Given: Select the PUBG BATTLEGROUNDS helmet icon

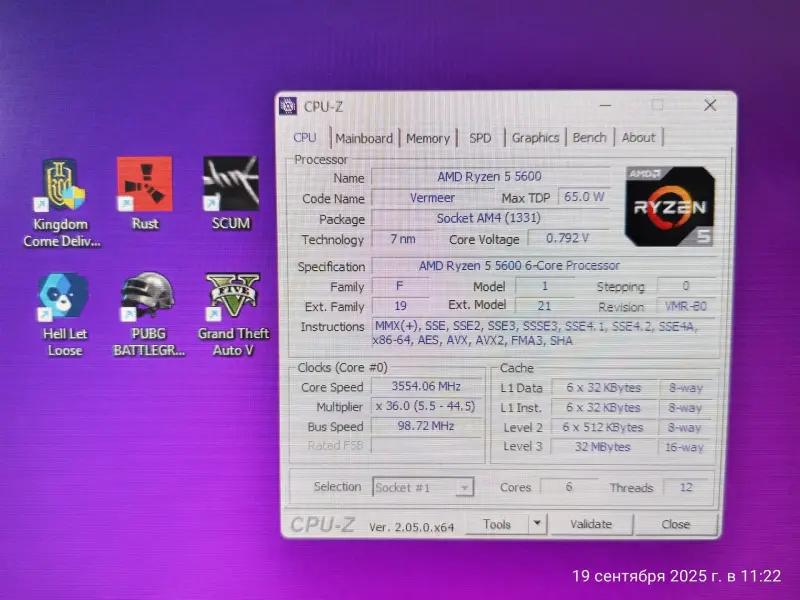Looking at the screenshot, I should (x=147, y=296).
